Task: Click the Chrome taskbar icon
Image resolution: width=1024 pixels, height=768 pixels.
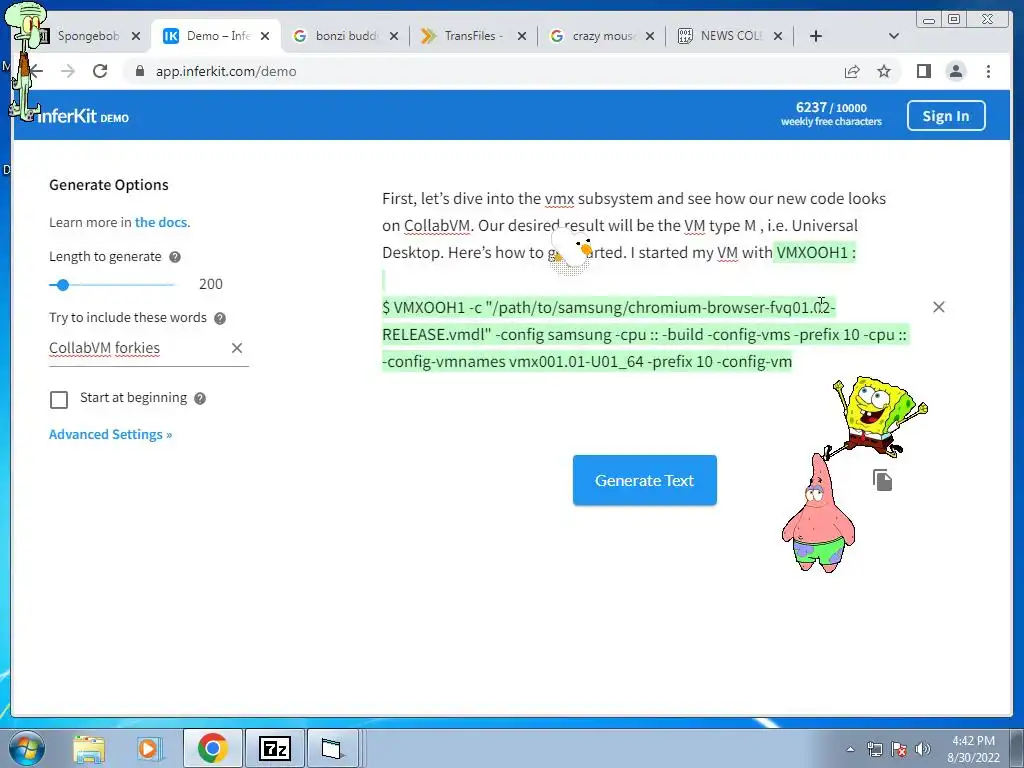Action: (212, 748)
